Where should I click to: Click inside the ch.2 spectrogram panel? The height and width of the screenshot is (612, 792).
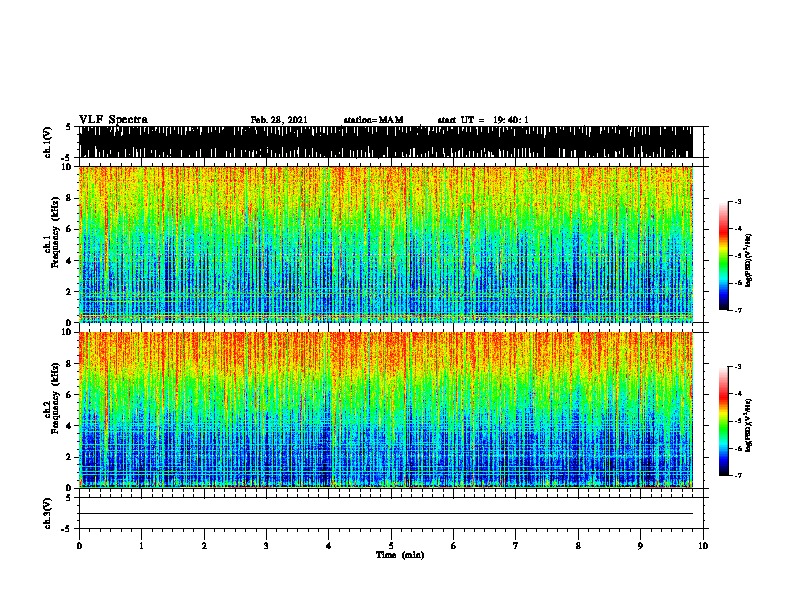(386, 410)
